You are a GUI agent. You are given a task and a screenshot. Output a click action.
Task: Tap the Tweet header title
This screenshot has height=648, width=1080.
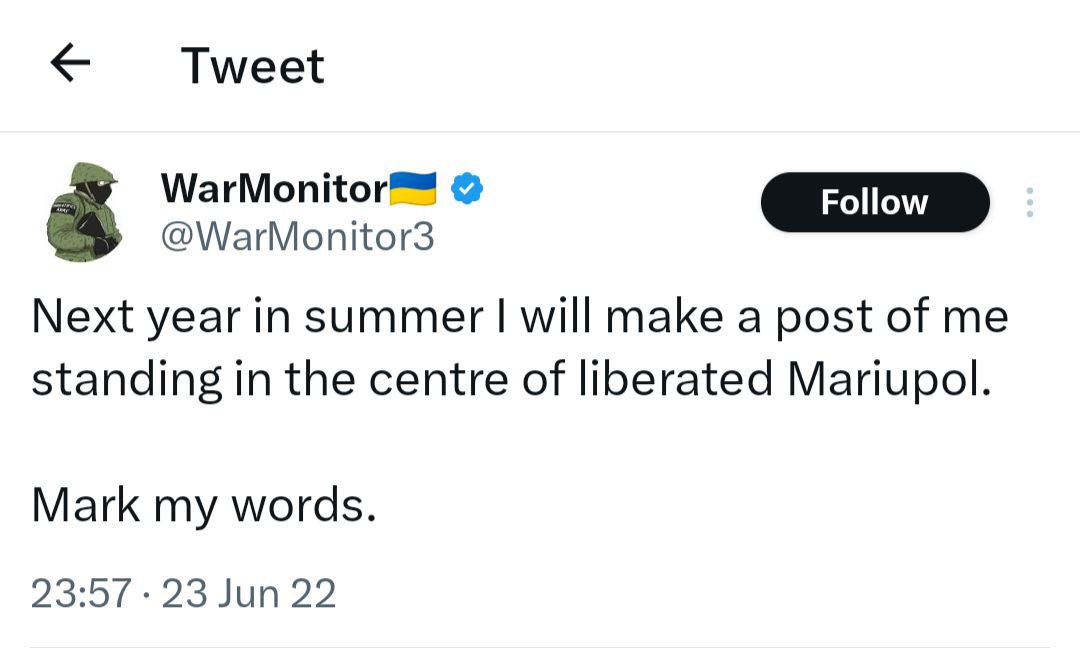point(253,66)
